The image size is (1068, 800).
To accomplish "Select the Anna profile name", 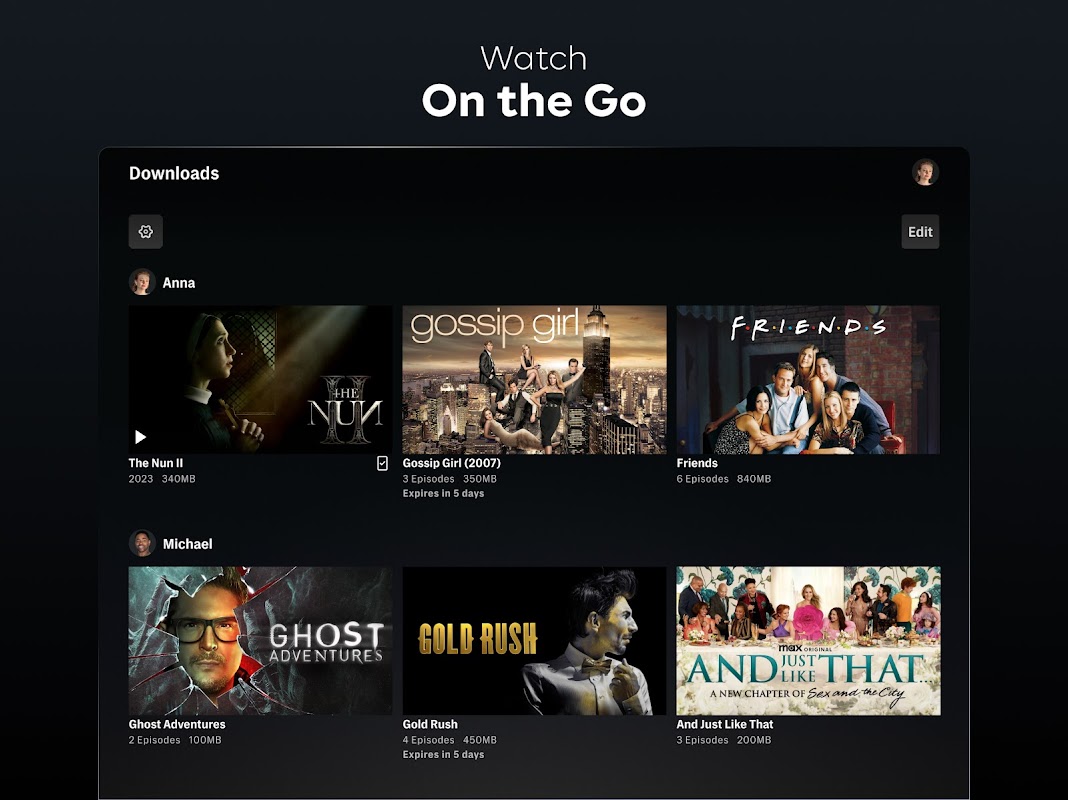I will (178, 283).
